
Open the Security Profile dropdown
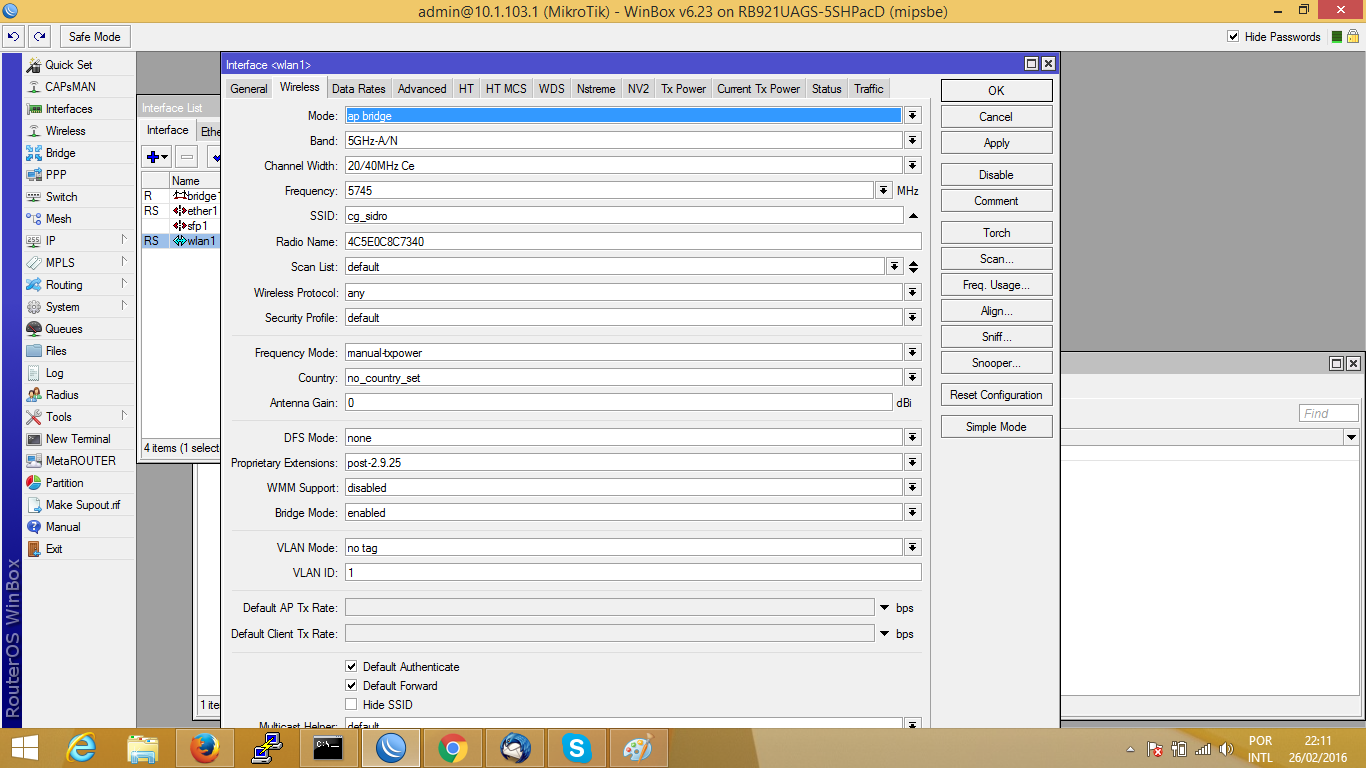pos(912,318)
